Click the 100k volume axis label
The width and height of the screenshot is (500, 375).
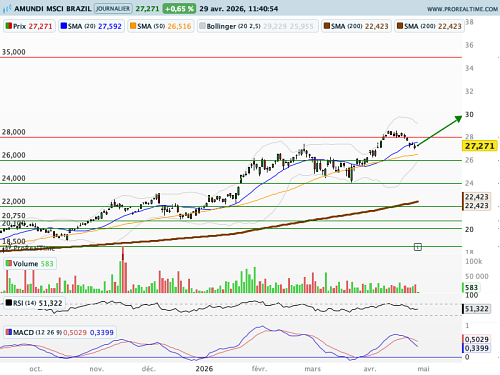coord(474,261)
